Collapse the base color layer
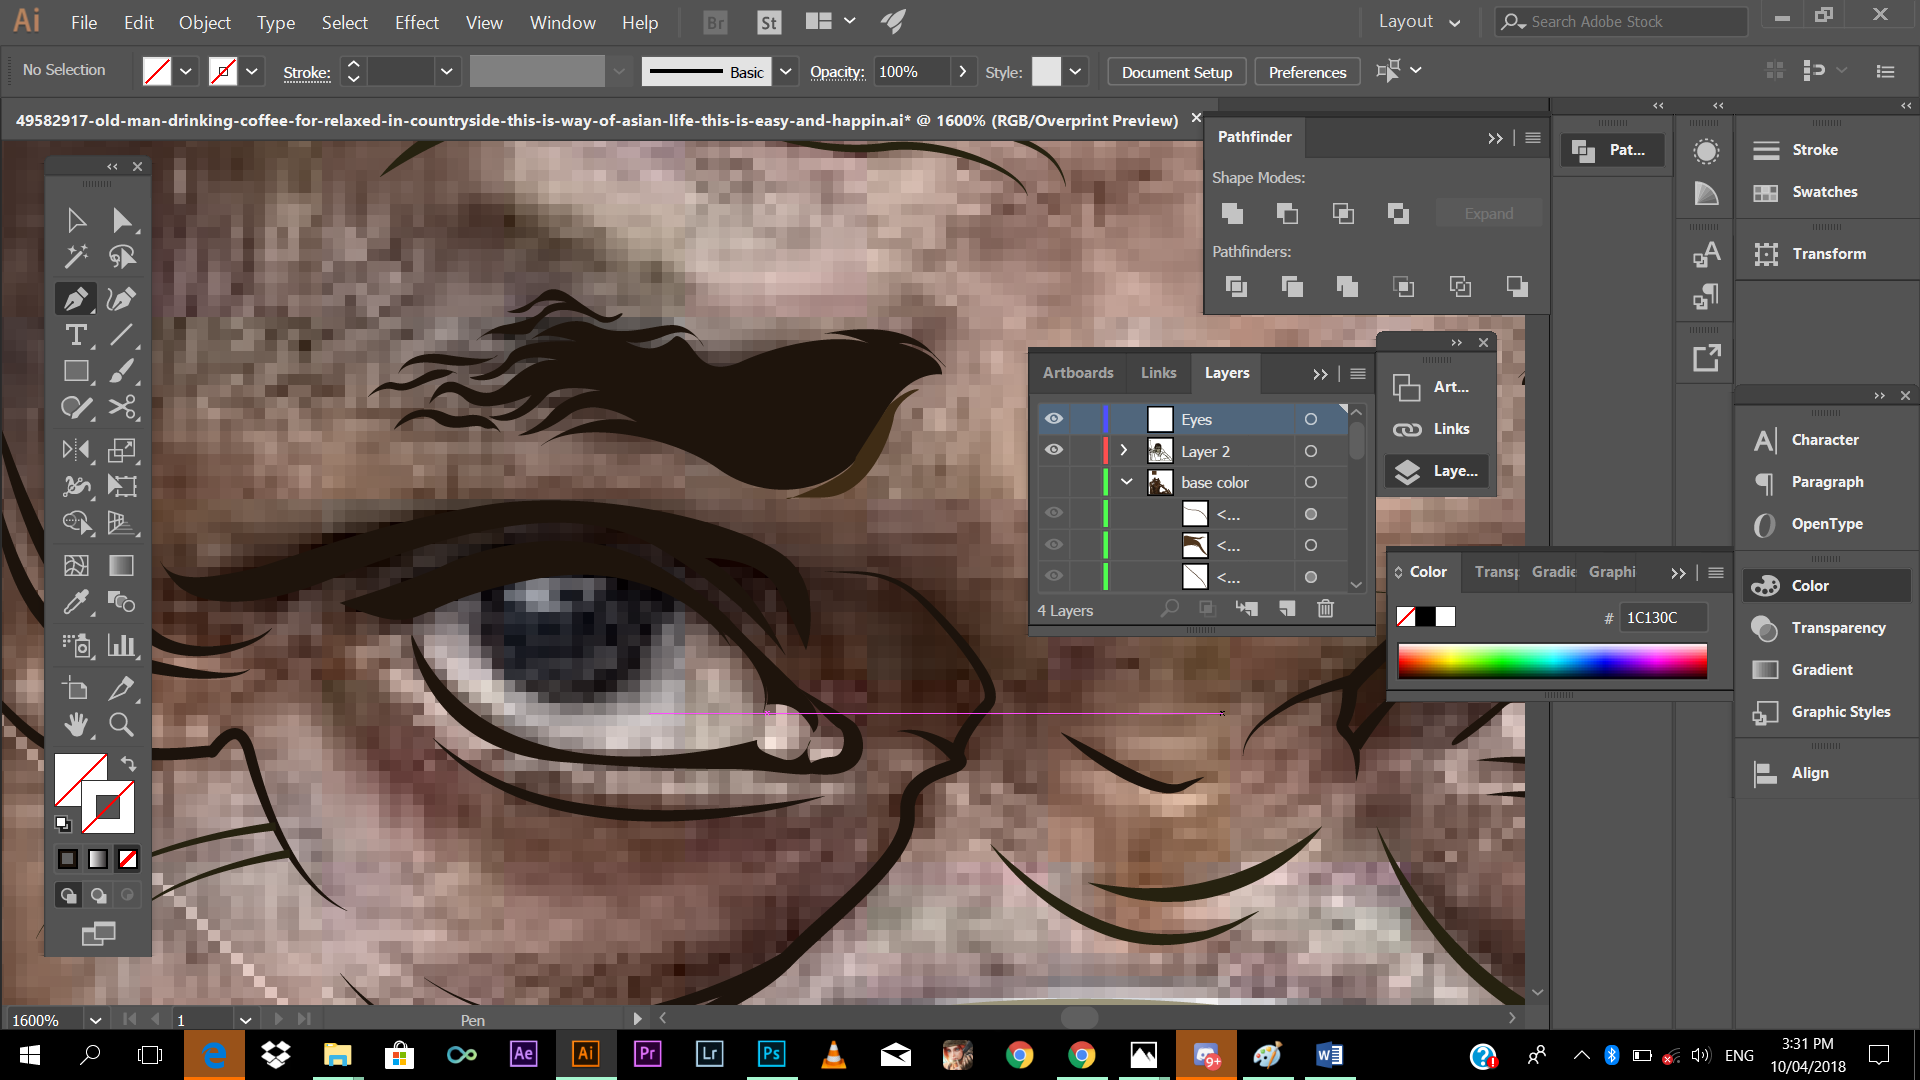The image size is (1920, 1080). coord(1127,482)
